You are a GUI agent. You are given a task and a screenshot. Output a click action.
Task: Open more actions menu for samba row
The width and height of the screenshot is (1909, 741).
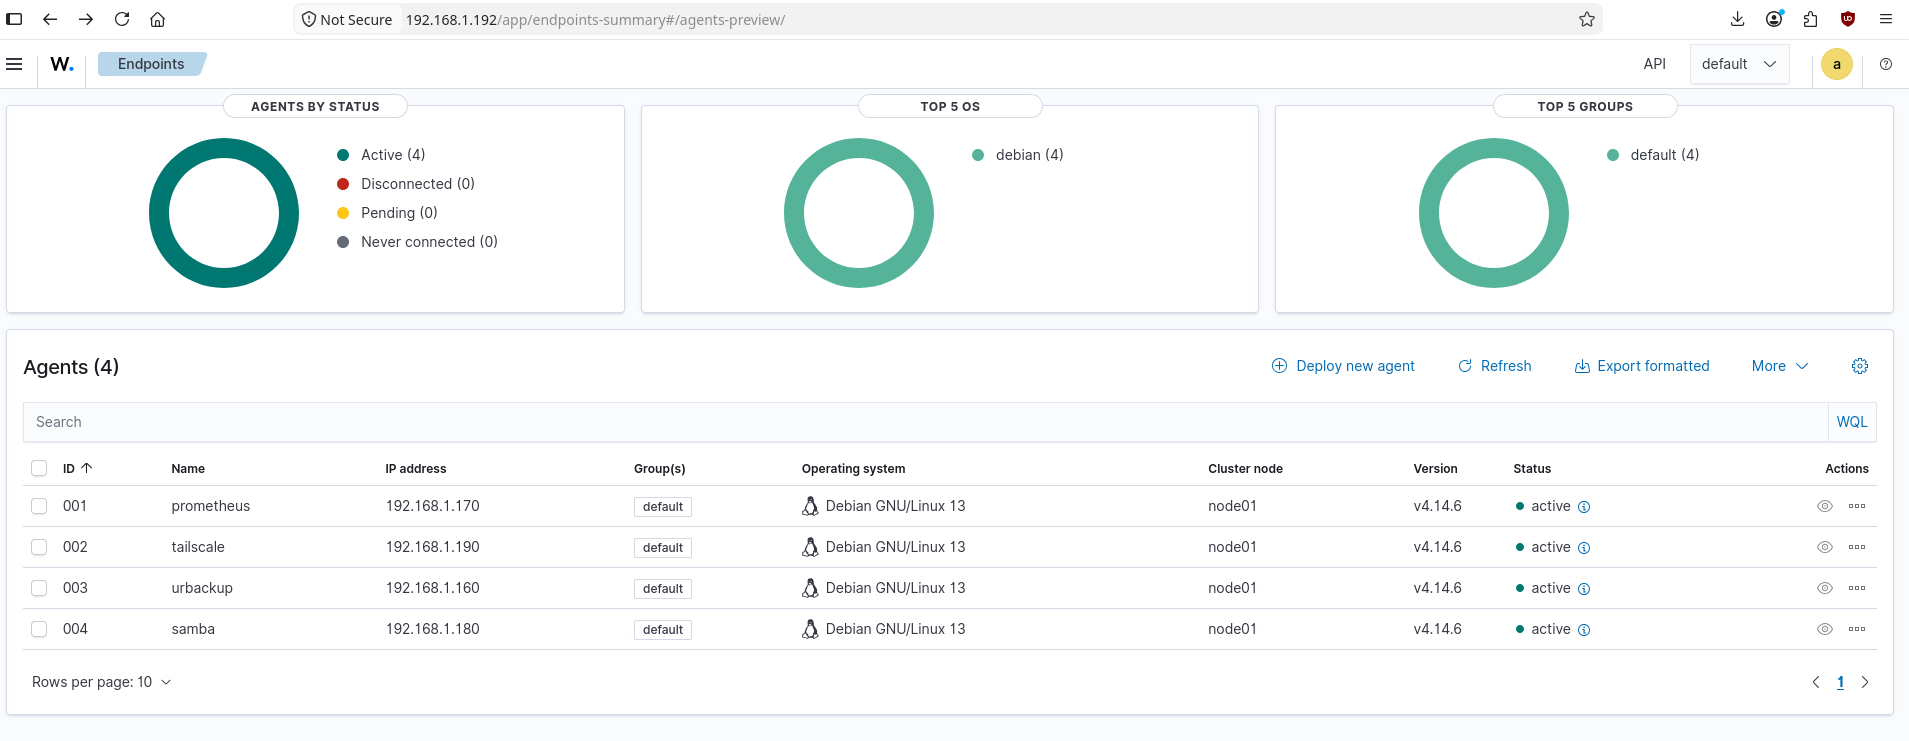(1857, 629)
